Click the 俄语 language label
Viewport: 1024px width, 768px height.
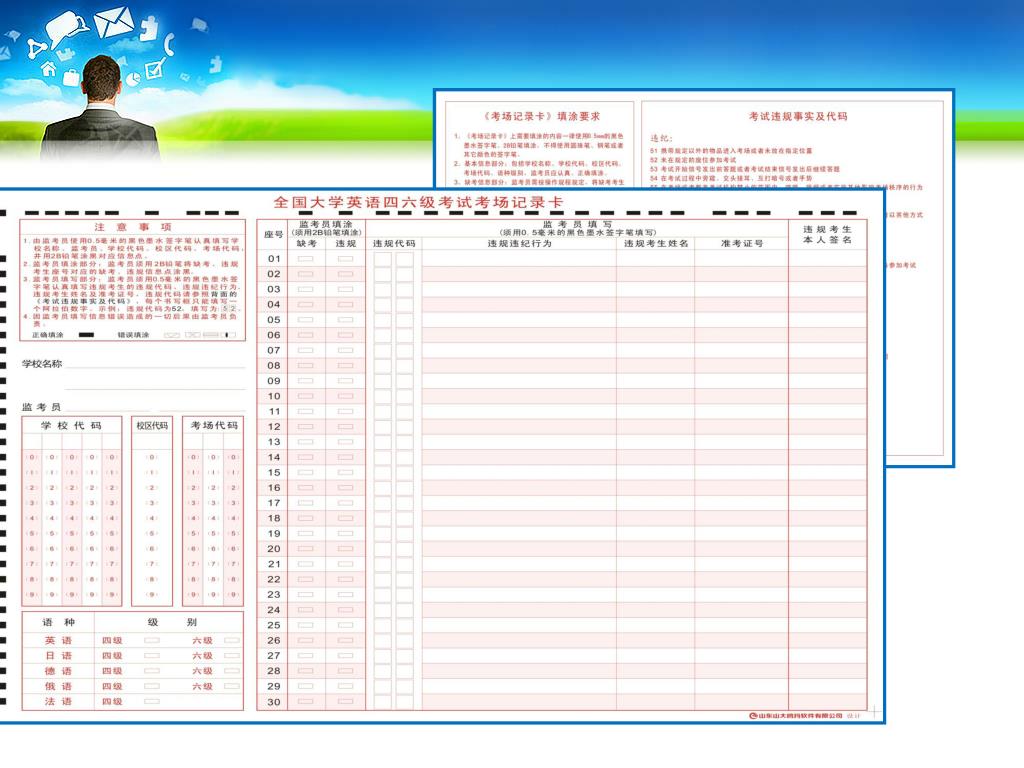[x=58, y=686]
